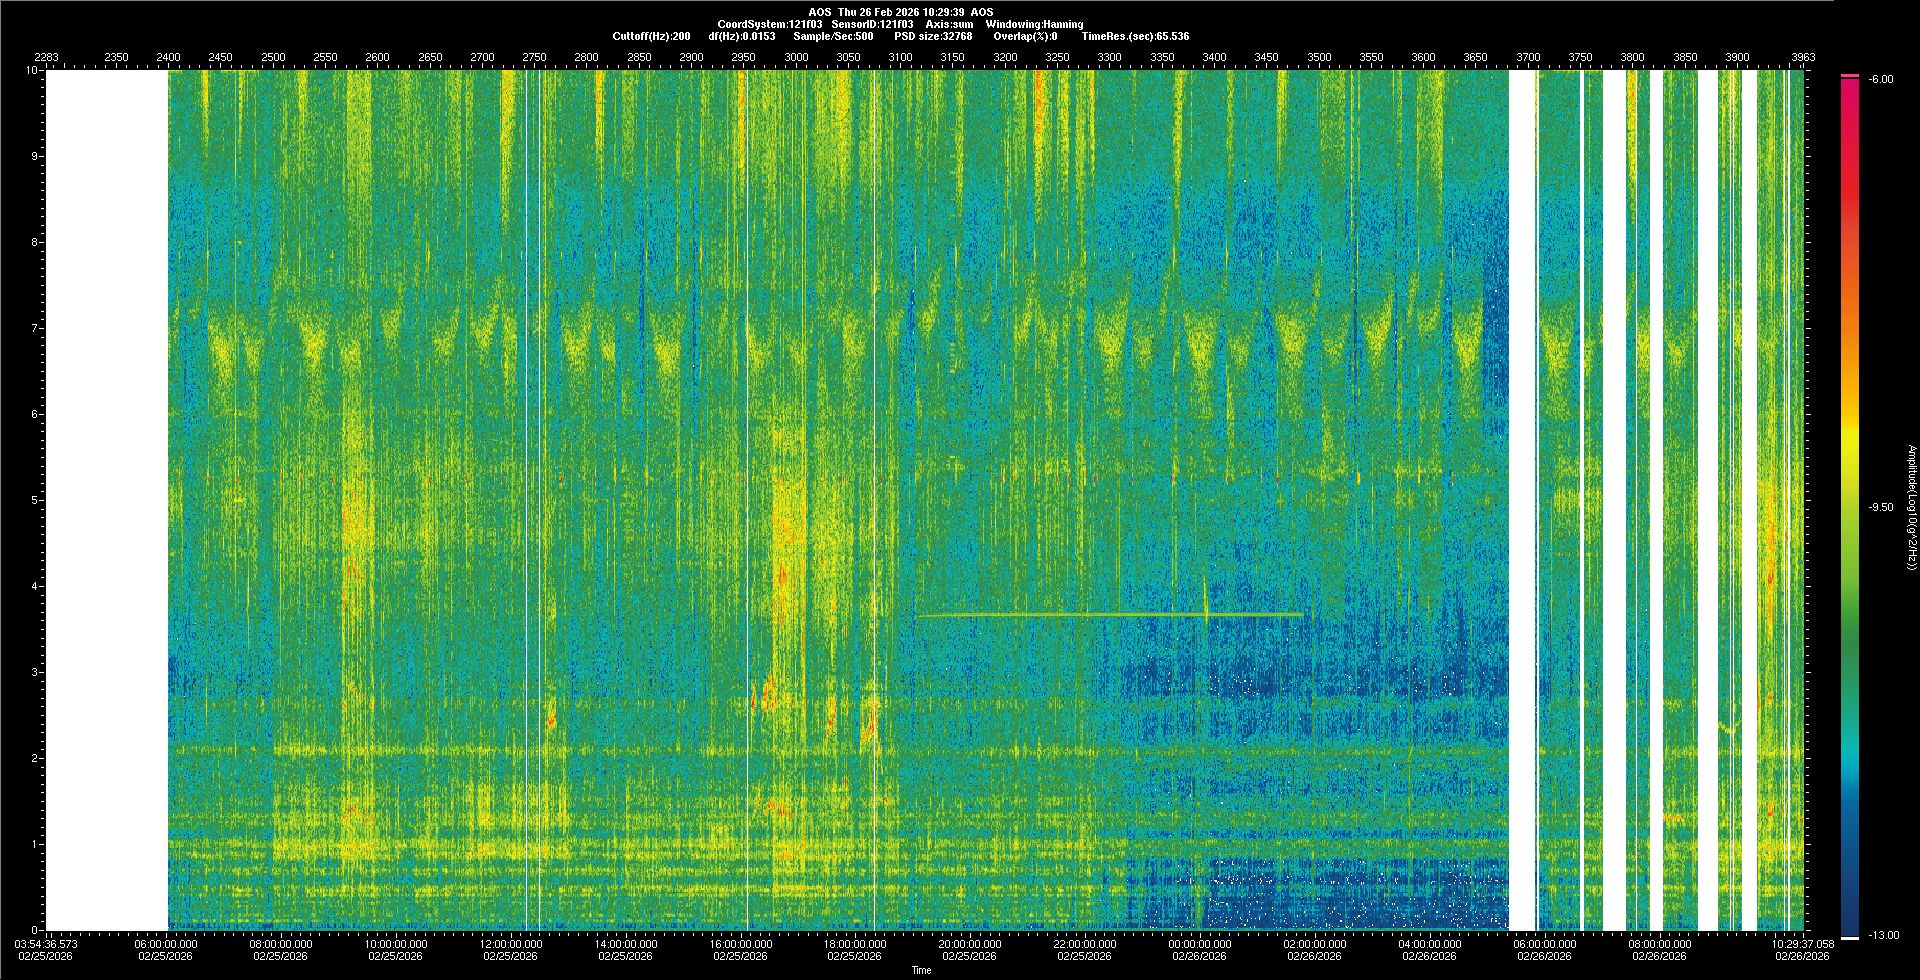The height and width of the screenshot is (980, 1920).
Task: Click the "Windowing:Hanning" header text
Action: (1034, 24)
